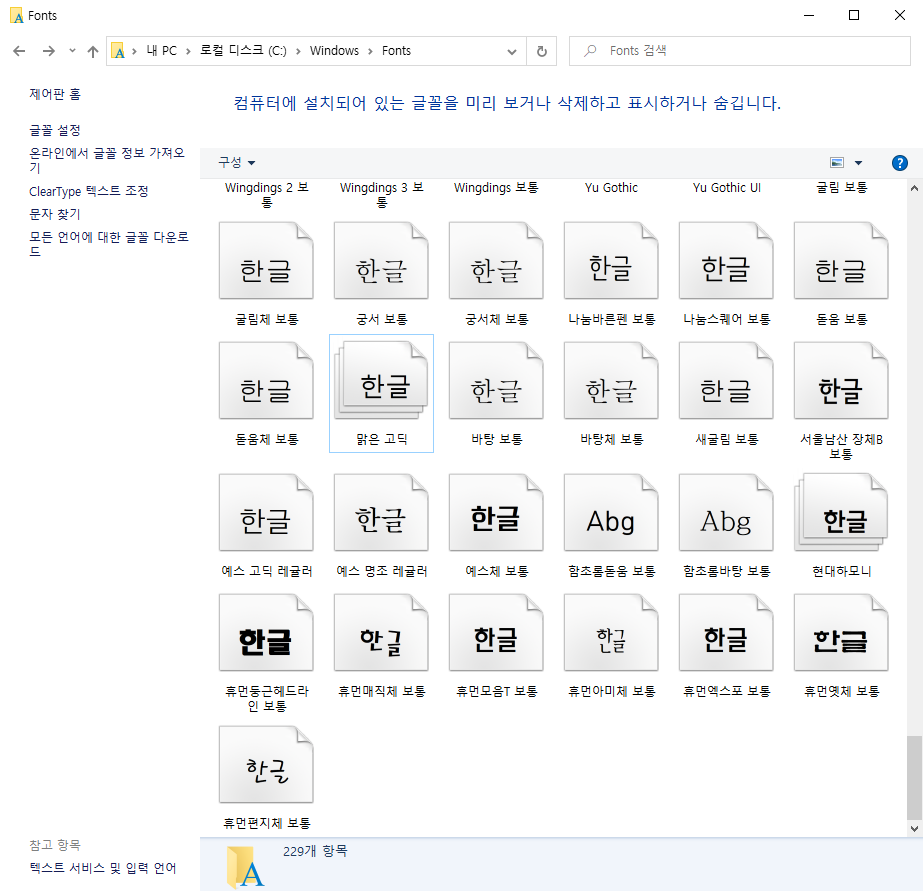The image size is (923, 891).
Task: Select the 예스체 보통 font icon
Action: click(x=496, y=513)
